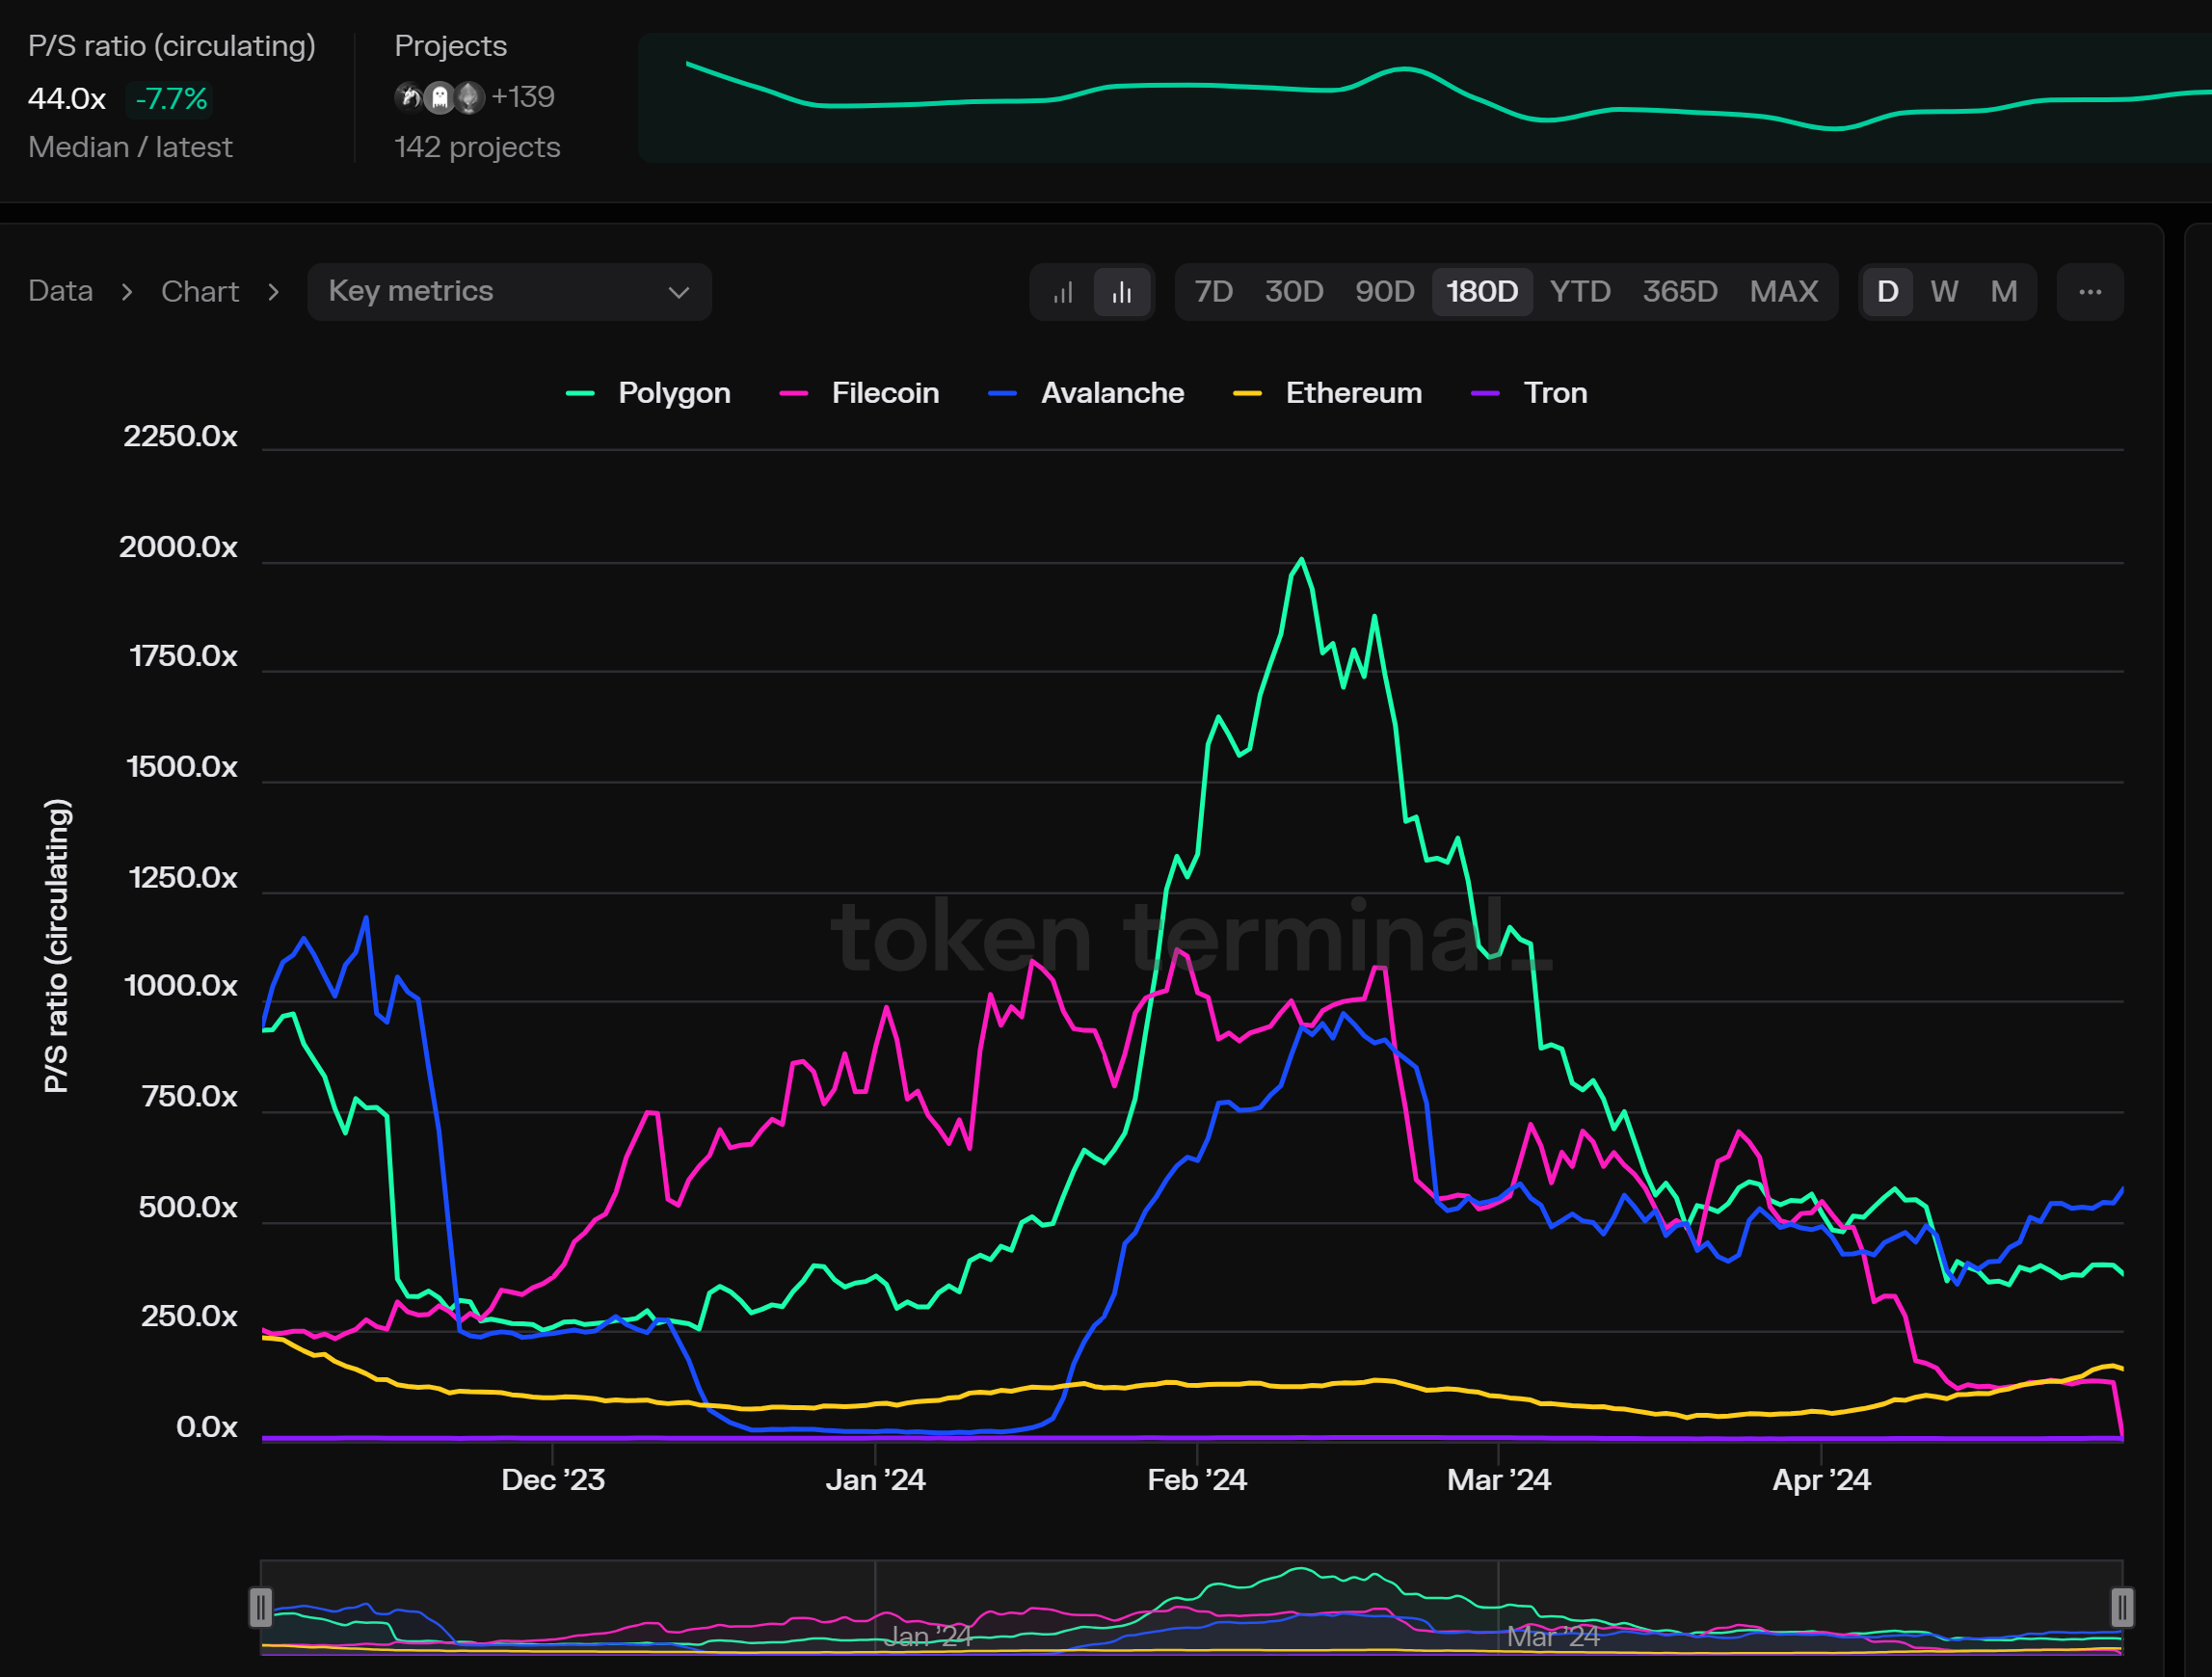
Task: Grab the left range slider handle
Action: pyautogui.click(x=260, y=1607)
